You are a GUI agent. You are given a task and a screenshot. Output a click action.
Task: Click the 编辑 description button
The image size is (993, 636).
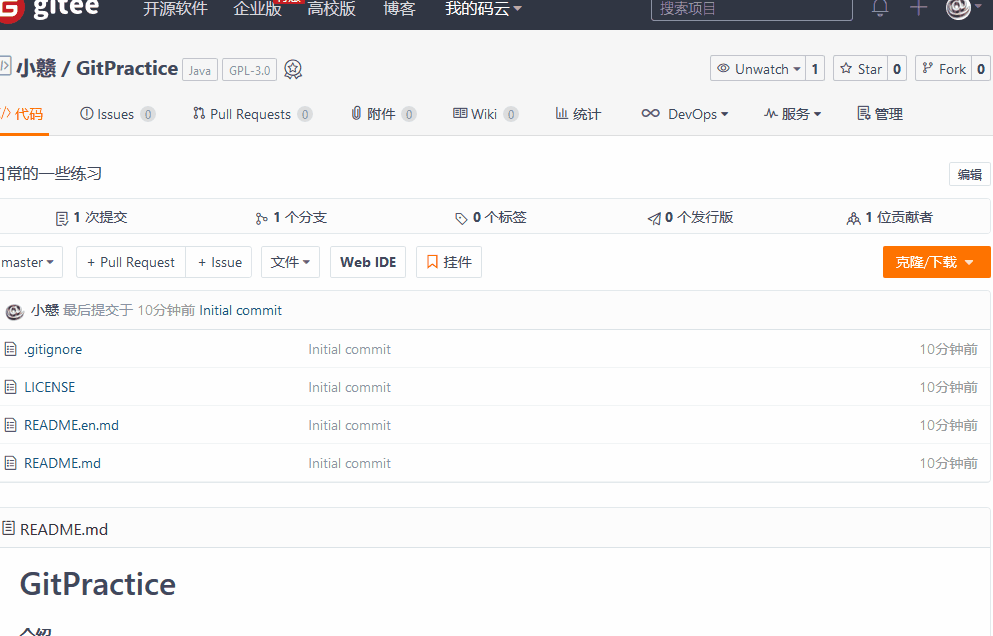(x=970, y=174)
